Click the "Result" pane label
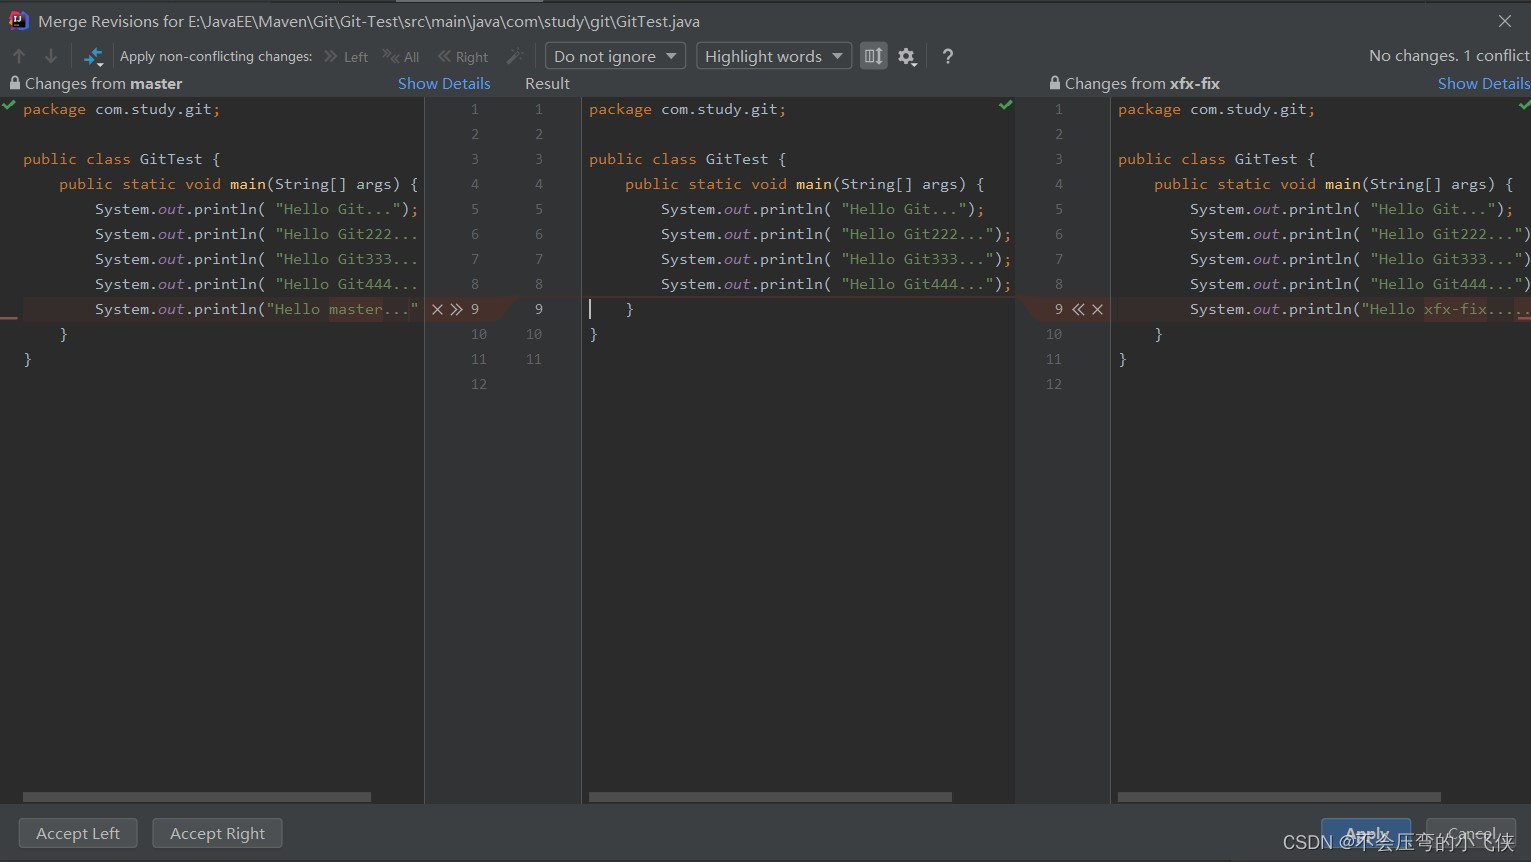The image size is (1531, 862). click(547, 84)
